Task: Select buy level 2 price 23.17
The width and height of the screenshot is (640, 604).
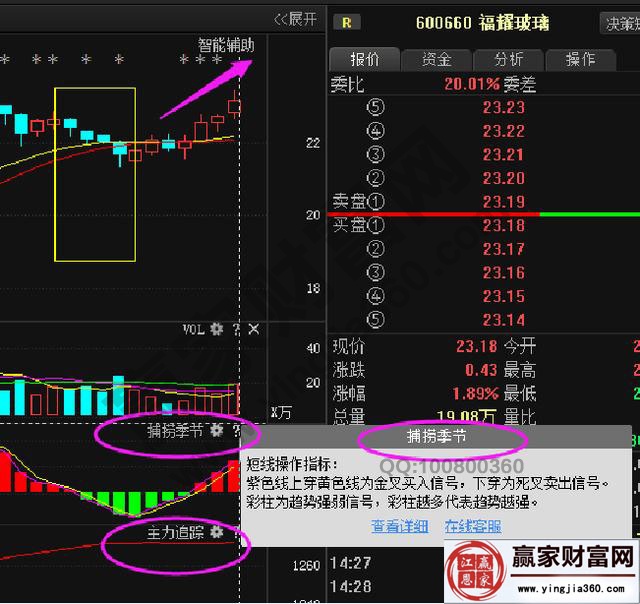Action: [503, 249]
